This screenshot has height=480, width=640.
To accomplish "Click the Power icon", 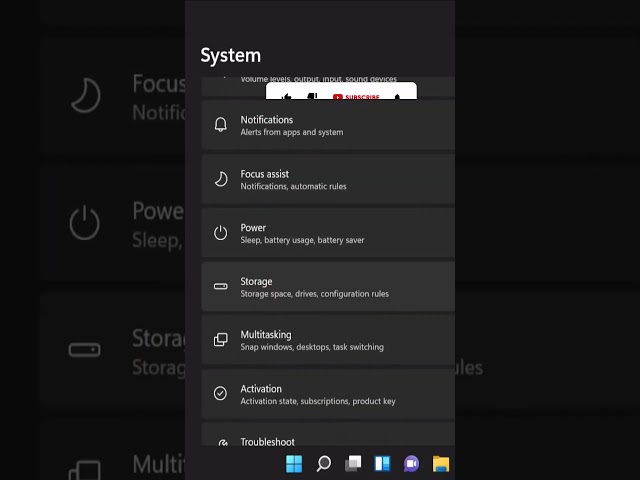I will (x=221, y=233).
